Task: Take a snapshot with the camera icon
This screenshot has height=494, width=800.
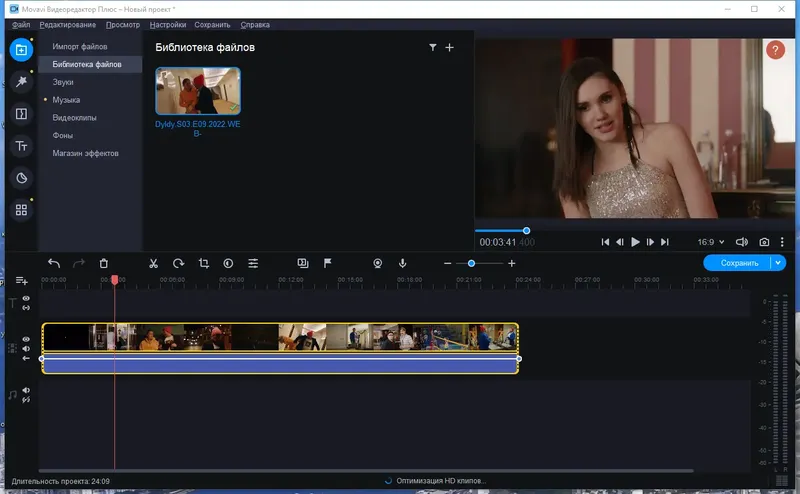Action: (x=764, y=242)
